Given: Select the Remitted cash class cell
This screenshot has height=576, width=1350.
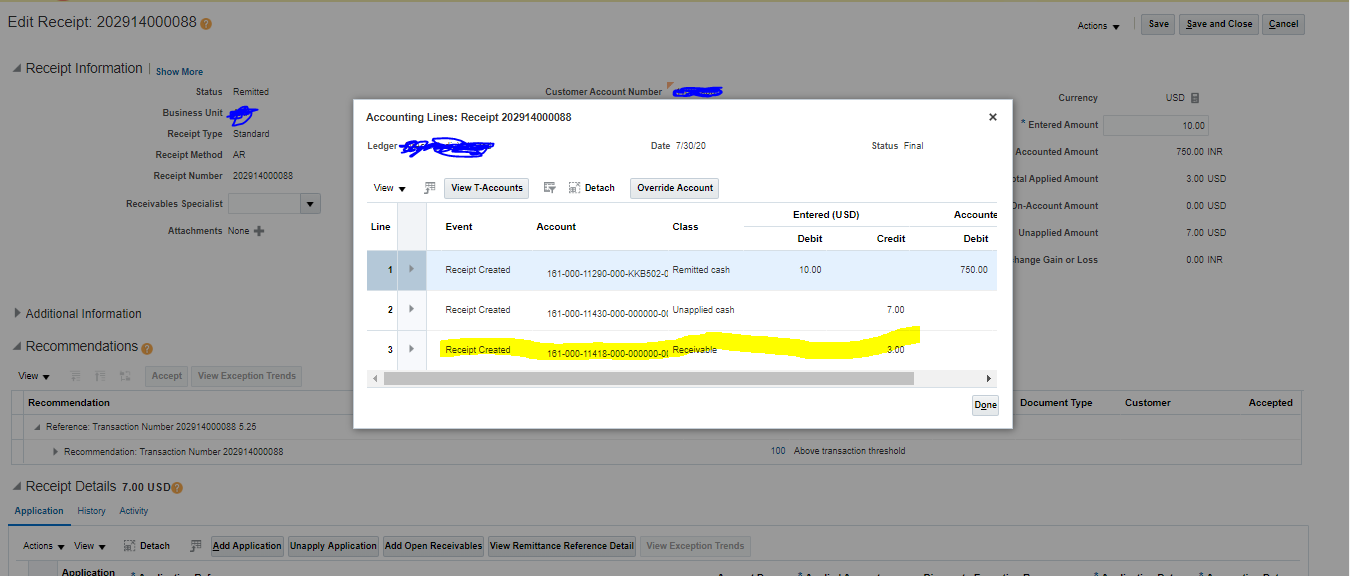Looking at the screenshot, I should click(701, 270).
